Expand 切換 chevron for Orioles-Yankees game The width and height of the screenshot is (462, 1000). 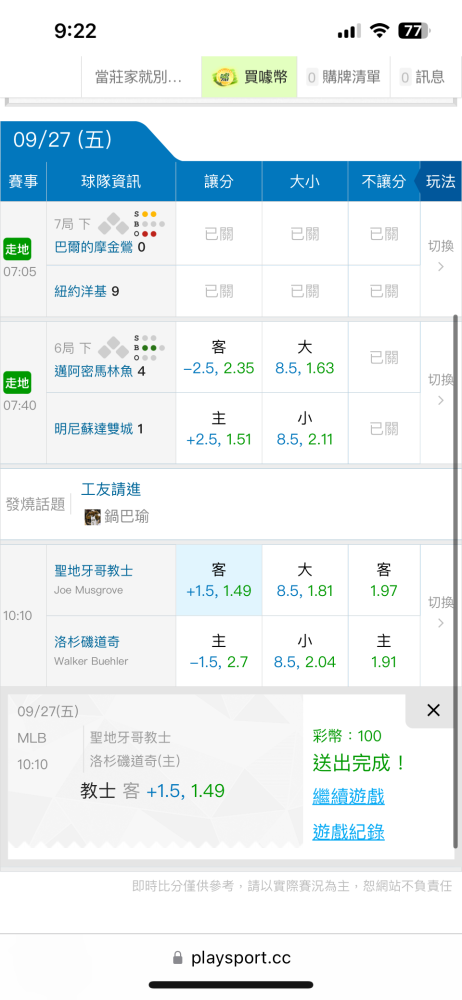(x=441, y=258)
